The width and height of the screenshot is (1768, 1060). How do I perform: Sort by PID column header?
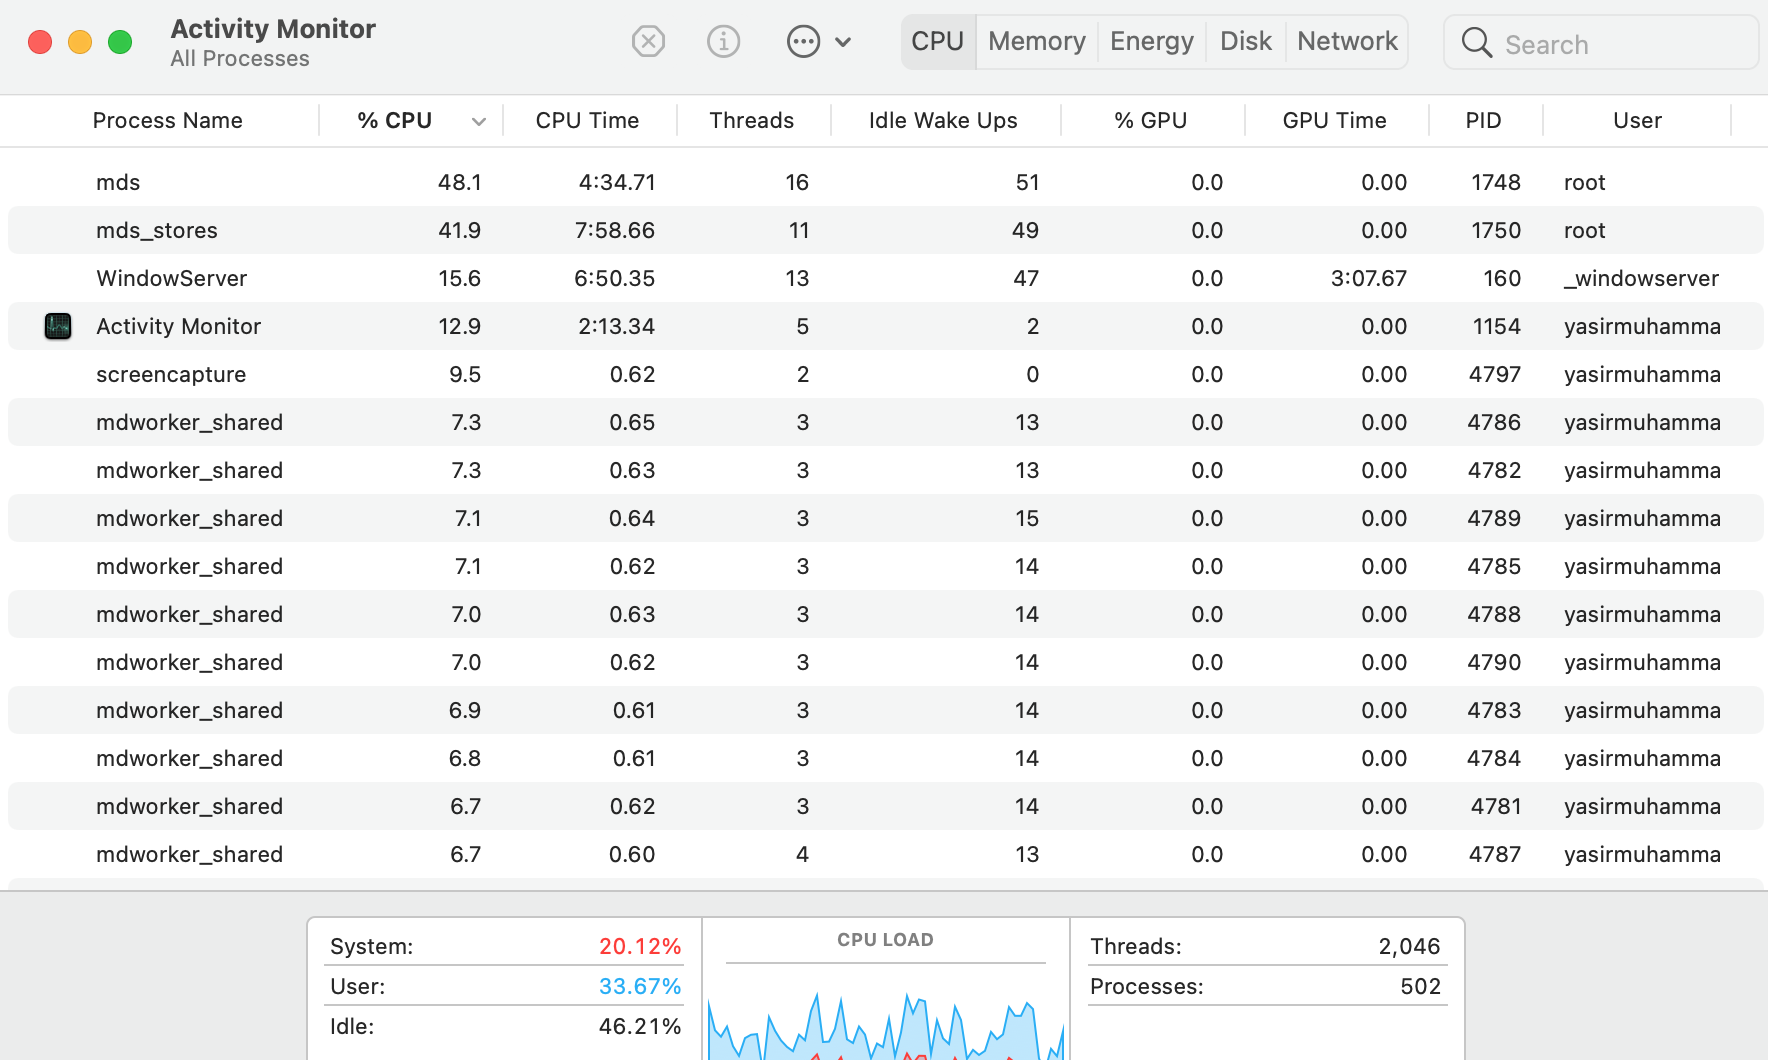click(1483, 121)
